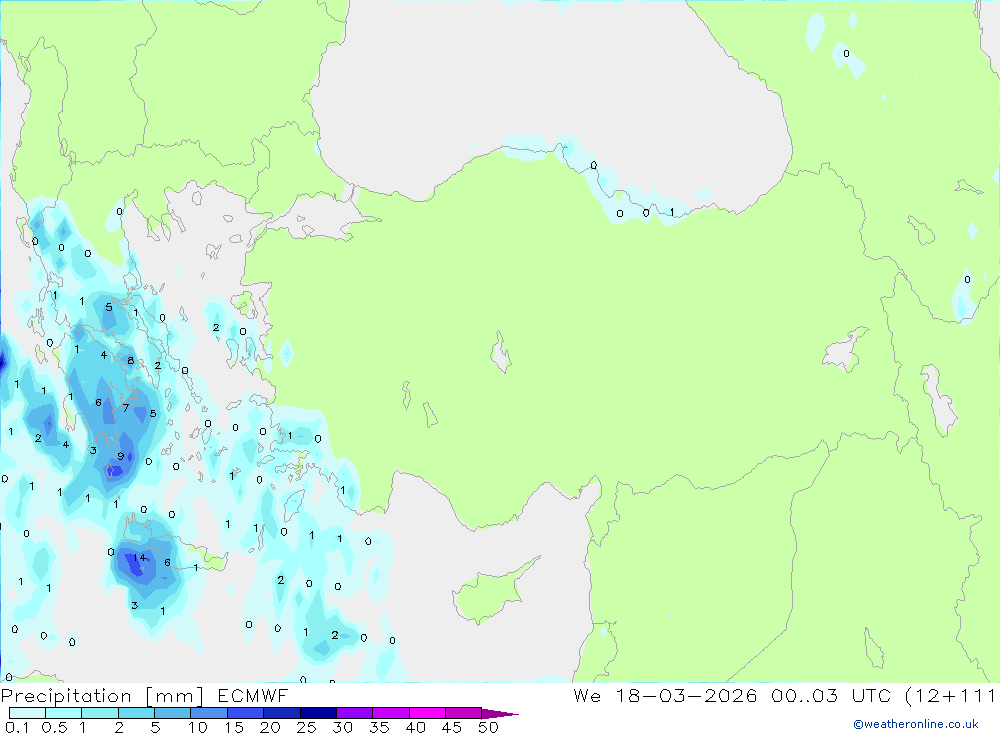Click the '14' precipitation value over Crete
This screenshot has height=733, width=1000.
coord(139,558)
